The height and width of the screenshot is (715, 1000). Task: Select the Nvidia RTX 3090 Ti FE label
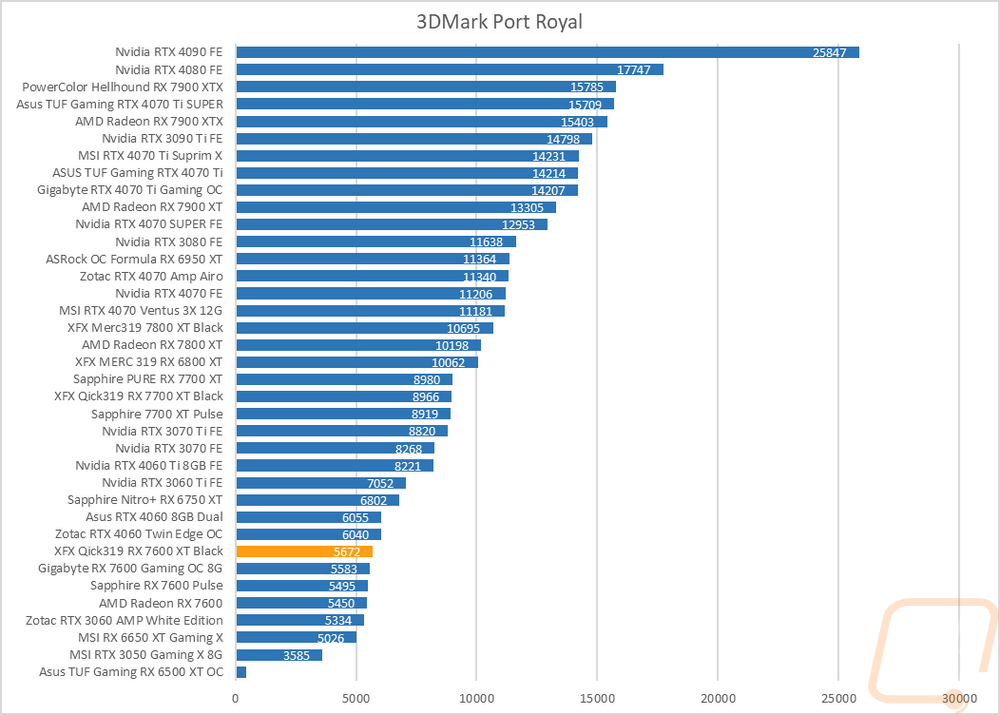(x=163, y=138)
